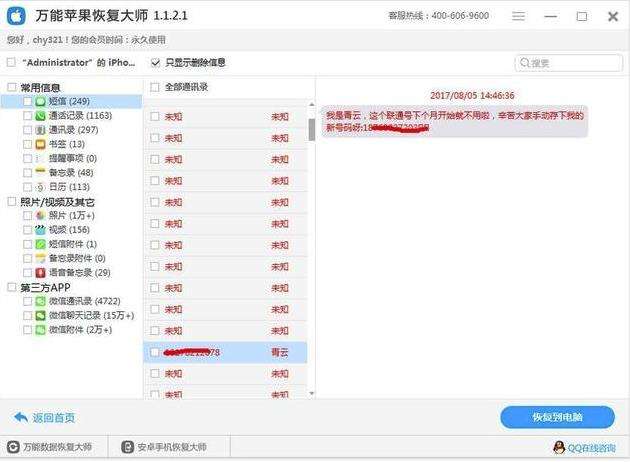Click the 备忘录 (48) notes icon
The width and height of the screenshot is (630, 462).
click(40, 172)
